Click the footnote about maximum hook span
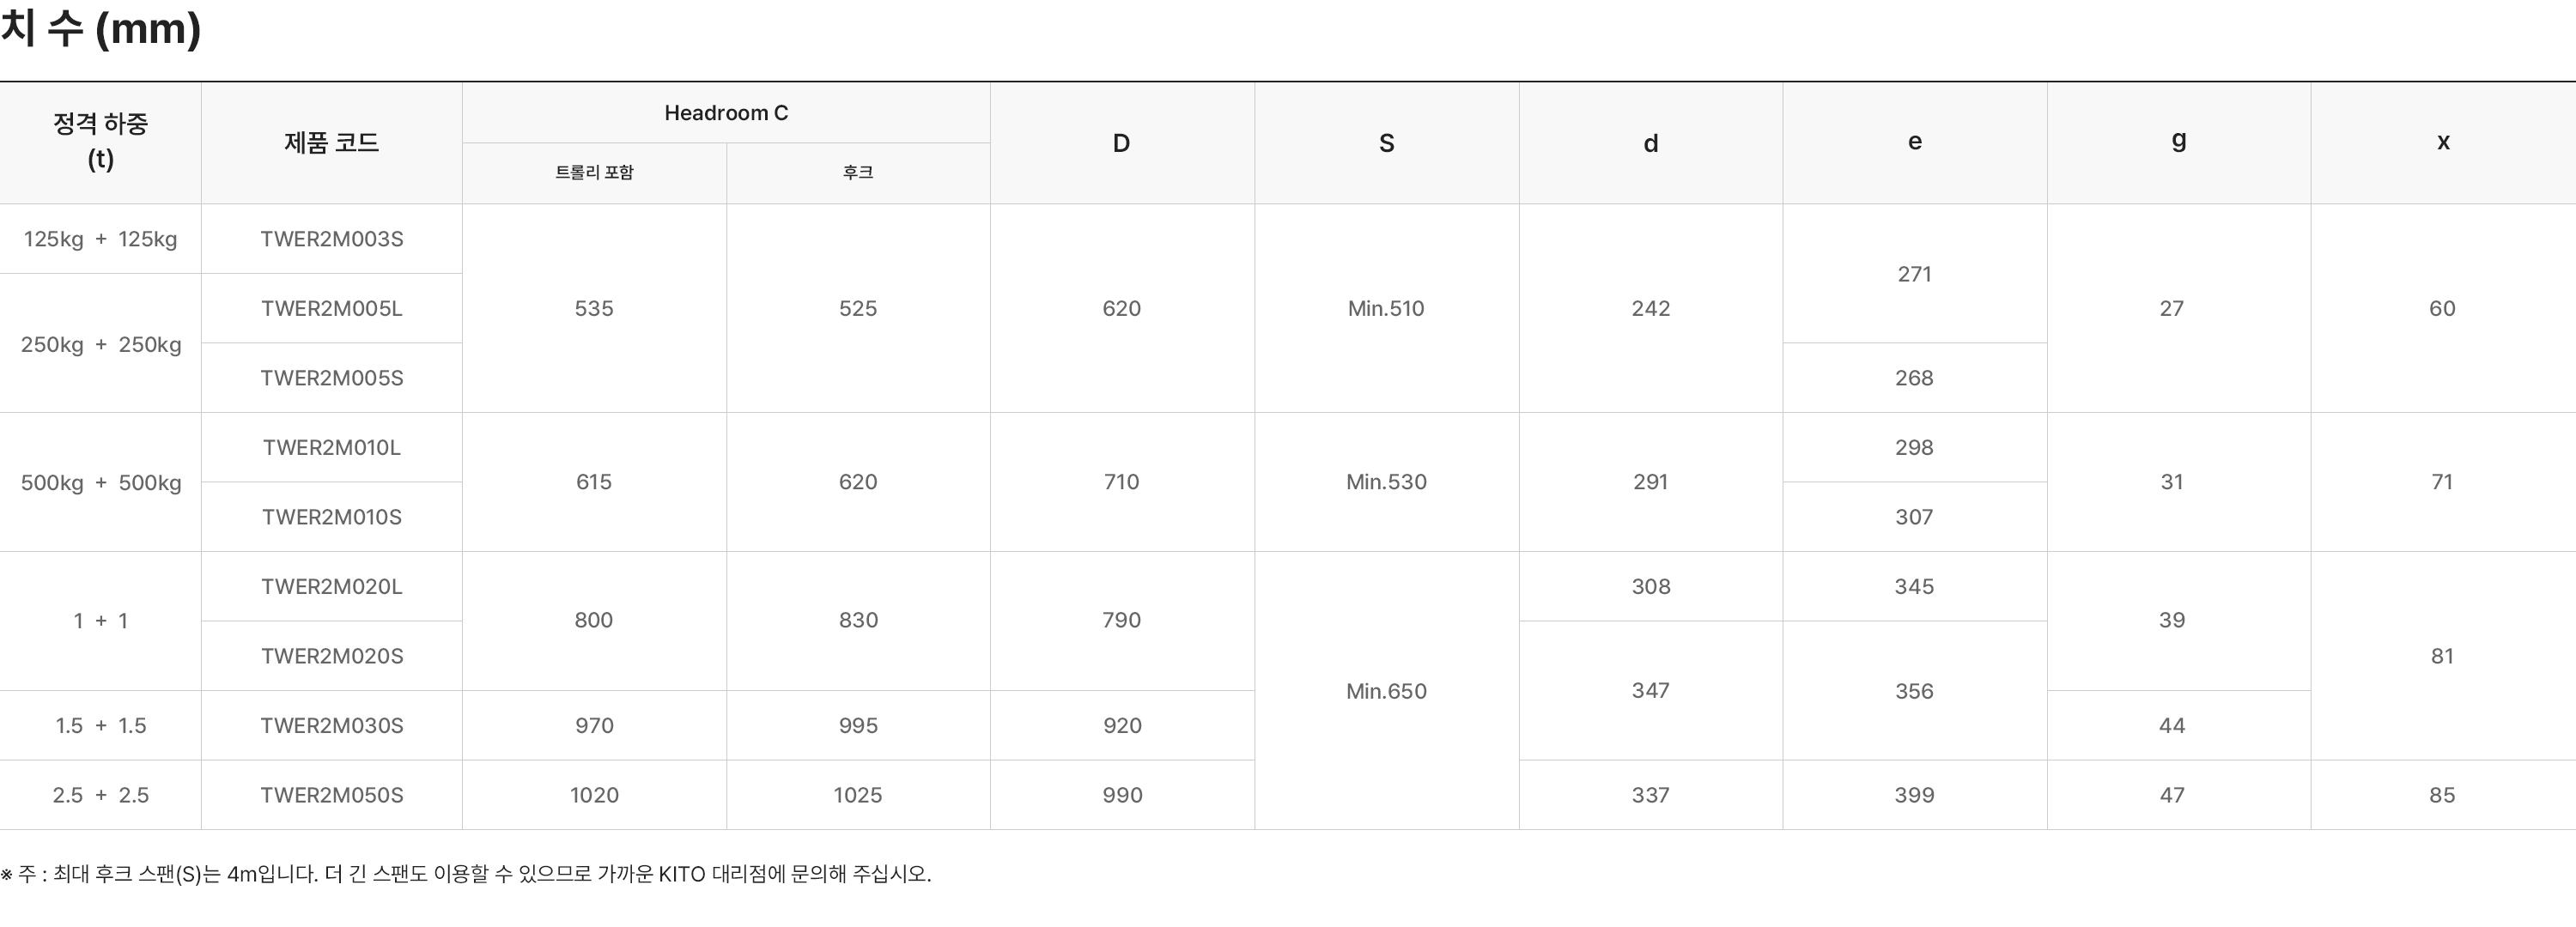 [x=466, y=874]
